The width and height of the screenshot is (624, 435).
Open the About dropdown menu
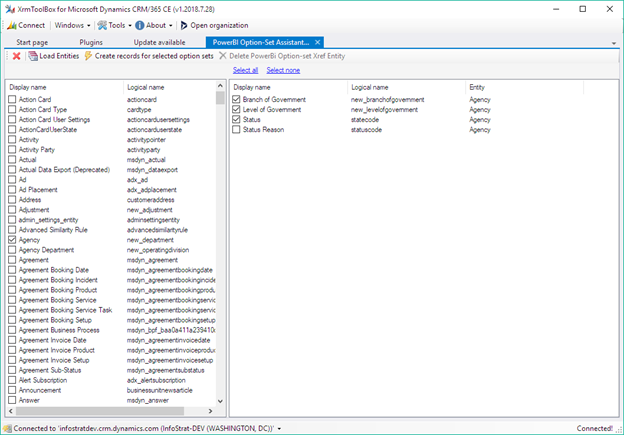point(154,25)
